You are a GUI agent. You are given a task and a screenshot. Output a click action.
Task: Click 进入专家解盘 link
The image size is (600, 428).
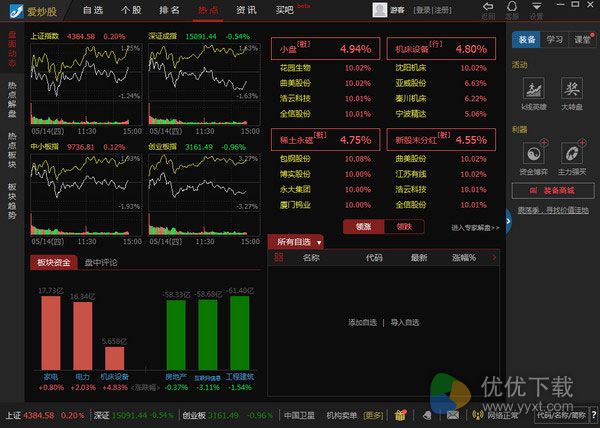(475, 228)
